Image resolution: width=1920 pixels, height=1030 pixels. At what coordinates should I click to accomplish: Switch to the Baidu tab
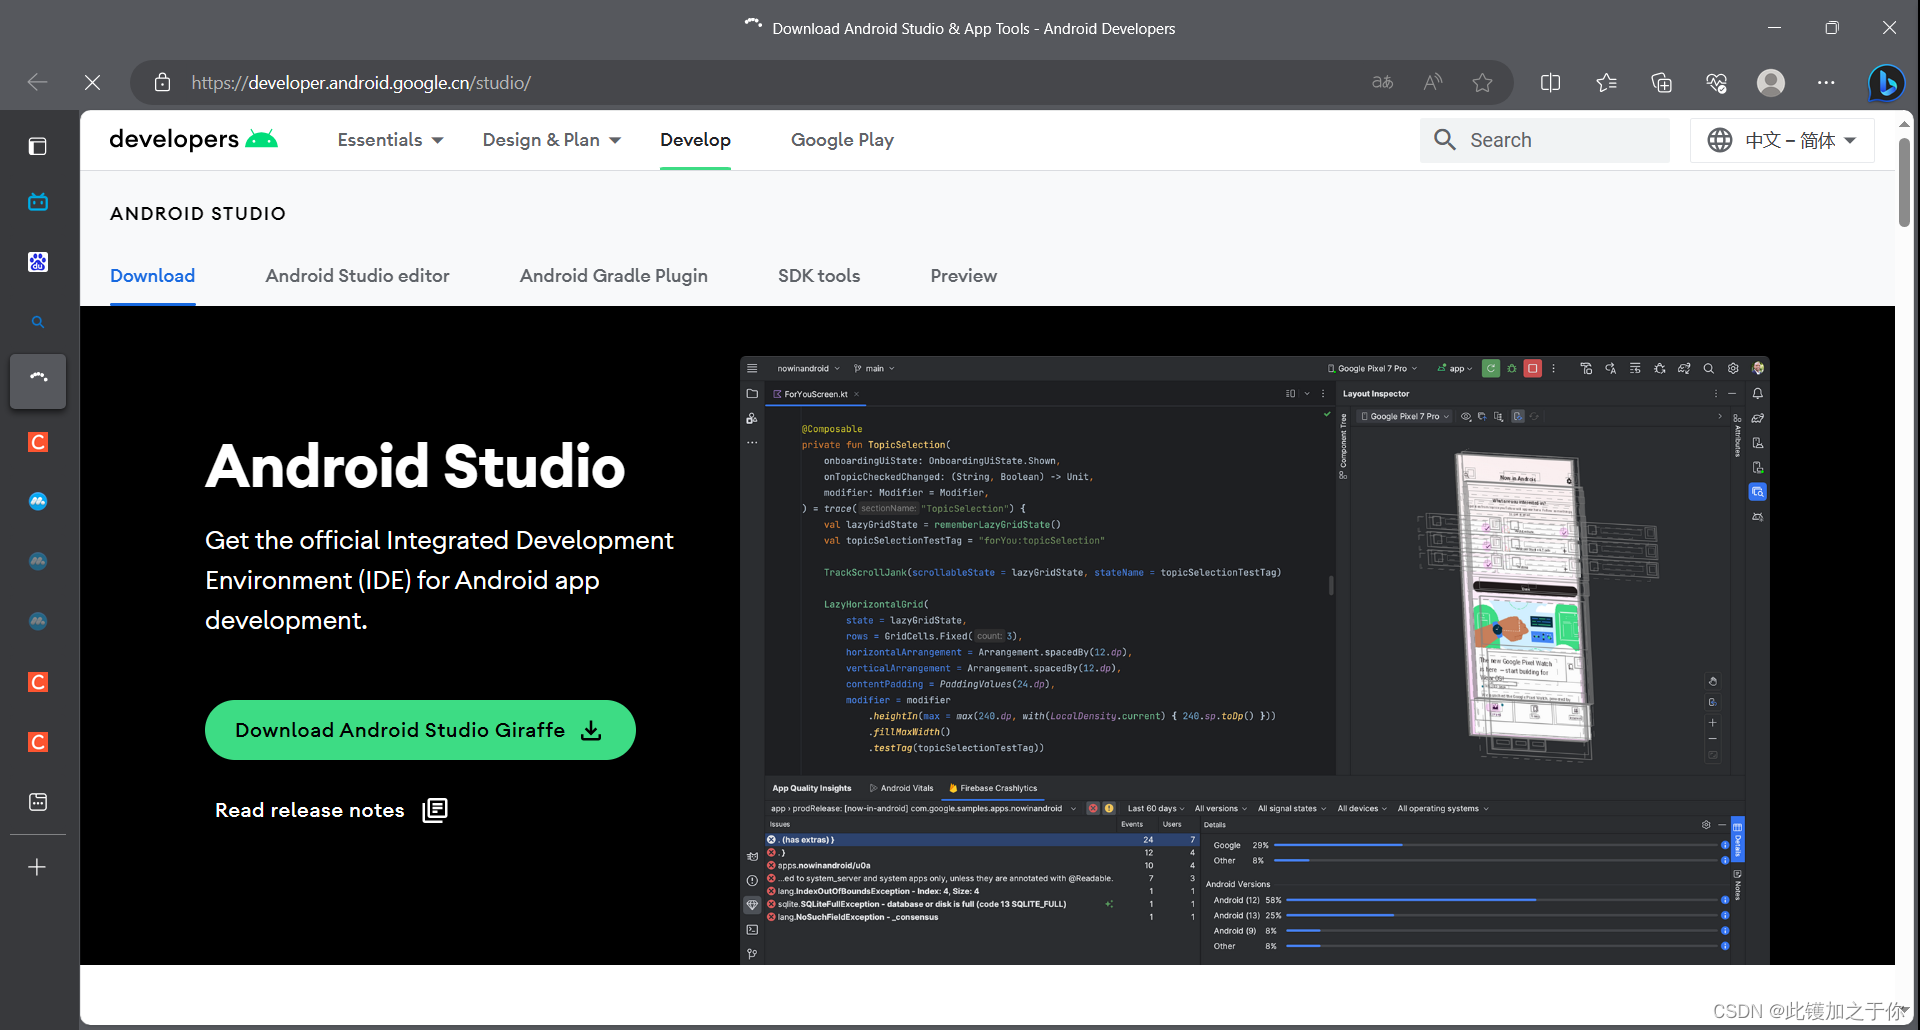coord(38,262)
